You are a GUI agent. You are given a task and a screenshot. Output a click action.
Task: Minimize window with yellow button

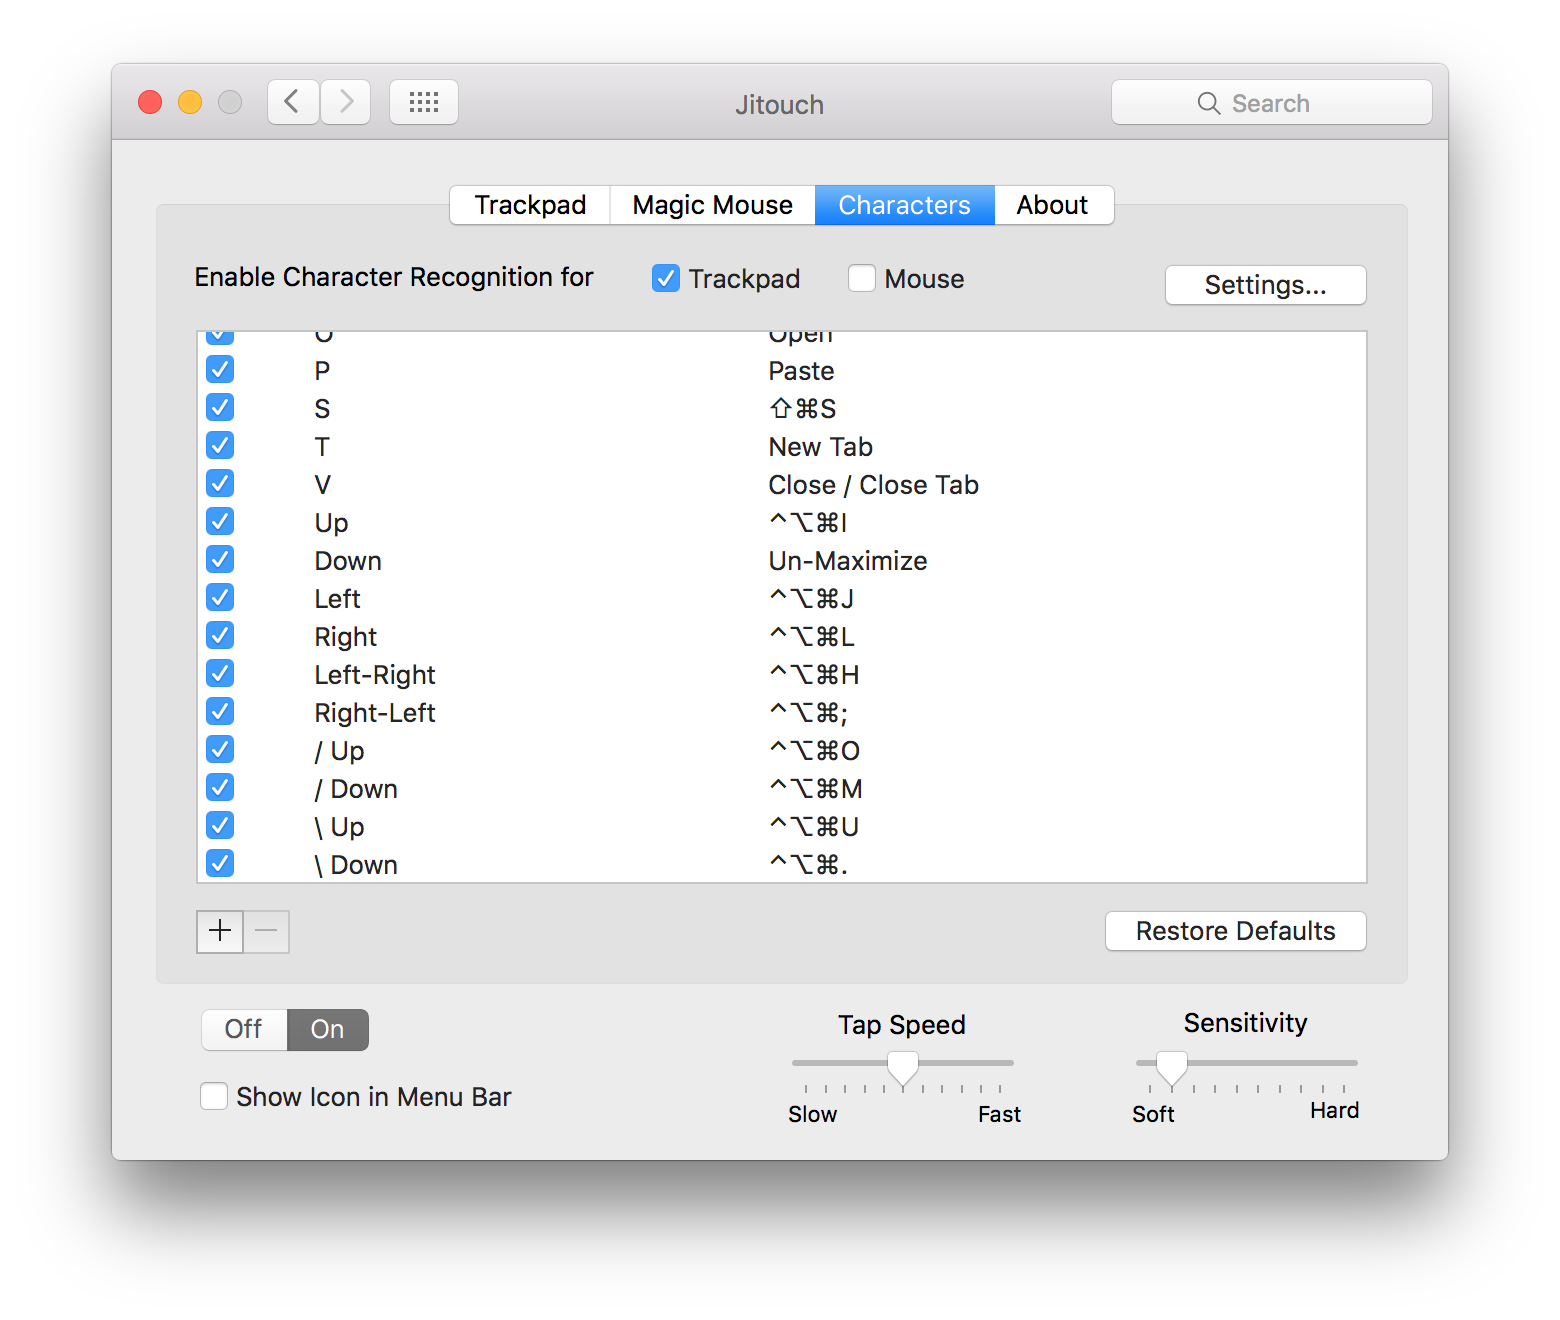click(x=190, y=102)
